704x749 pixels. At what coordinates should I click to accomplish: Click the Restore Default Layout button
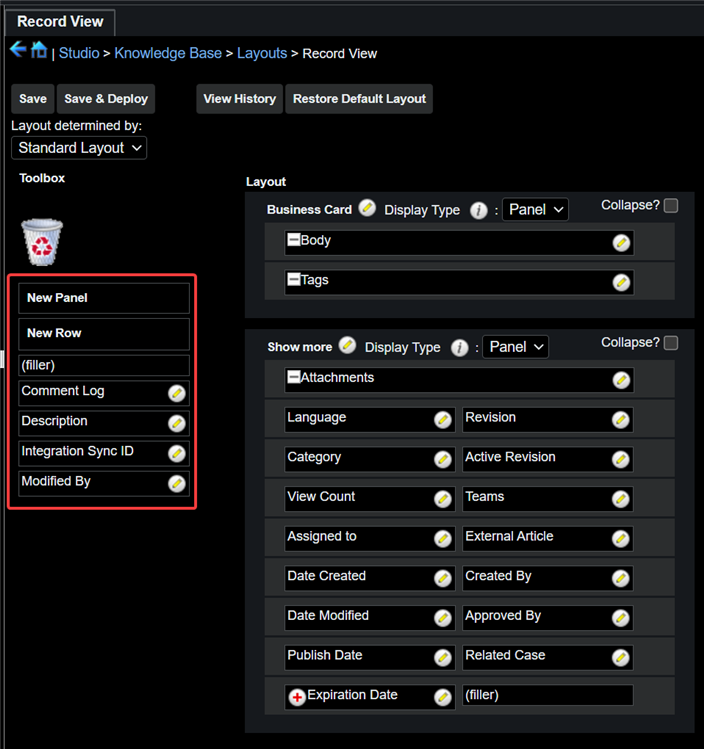point(359,99)
